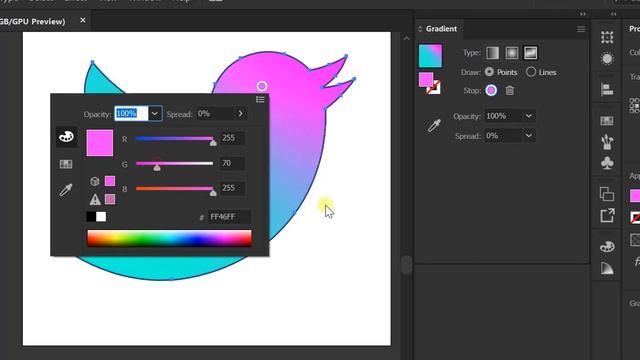Switch to the Gradient panel tab
Viewport: 640px width, 360px height.
441,29
